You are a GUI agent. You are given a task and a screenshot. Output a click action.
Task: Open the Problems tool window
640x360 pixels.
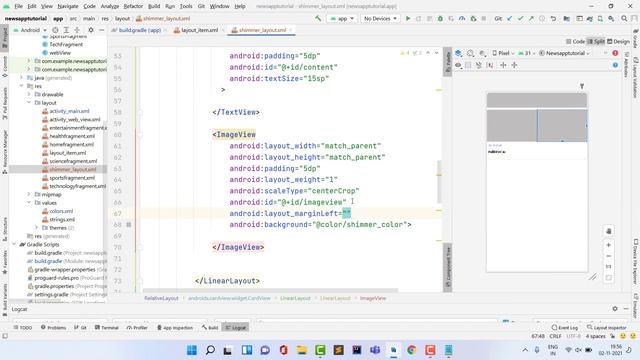(x=53, y=327)
